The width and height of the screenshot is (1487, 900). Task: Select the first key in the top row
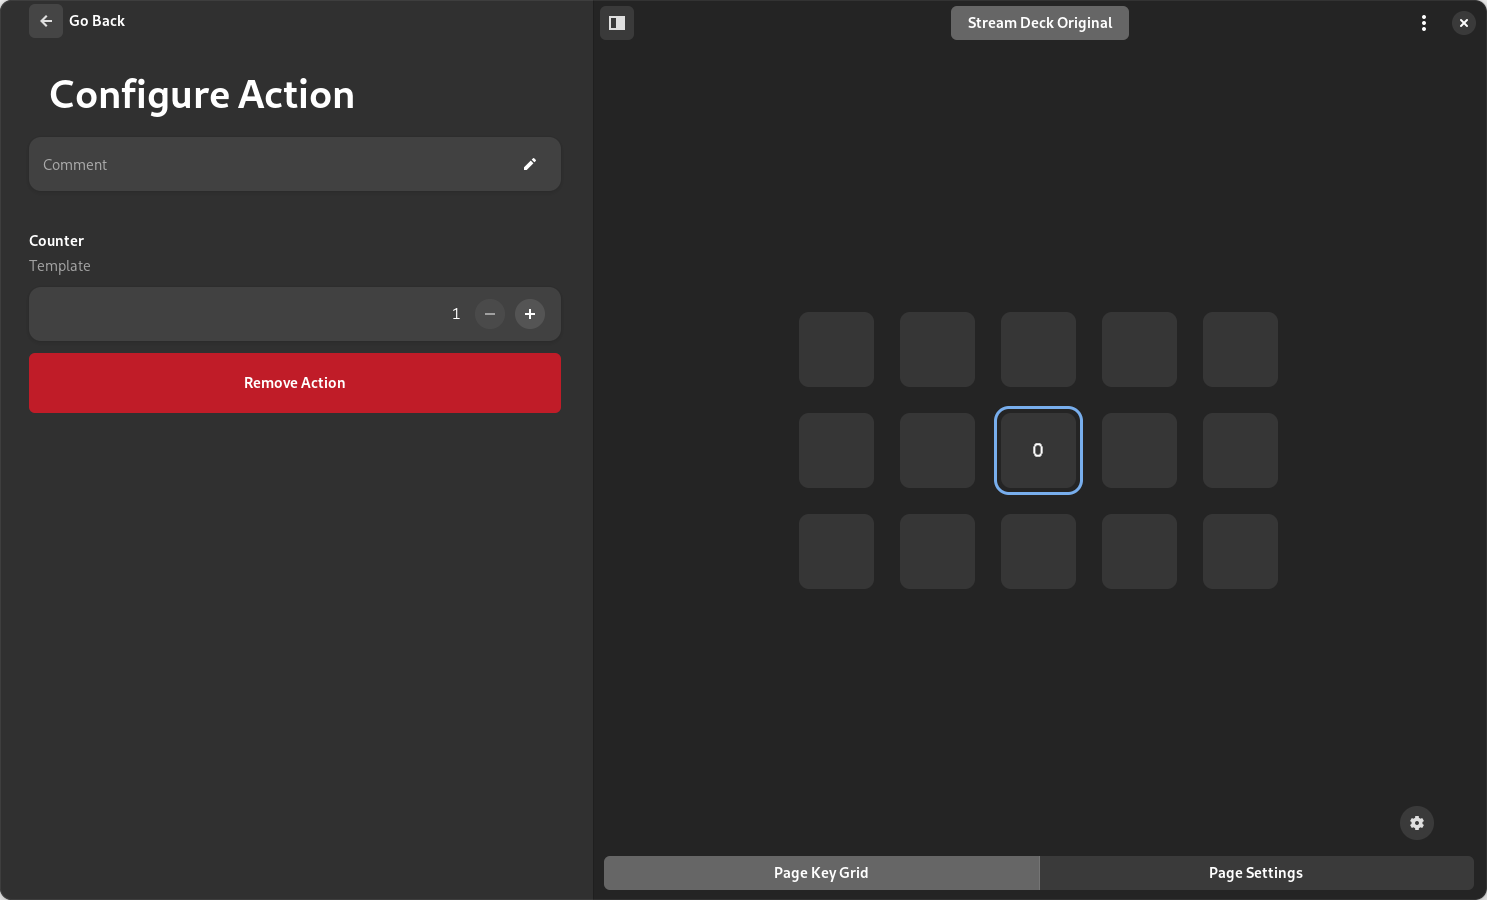tap(836, 349)
